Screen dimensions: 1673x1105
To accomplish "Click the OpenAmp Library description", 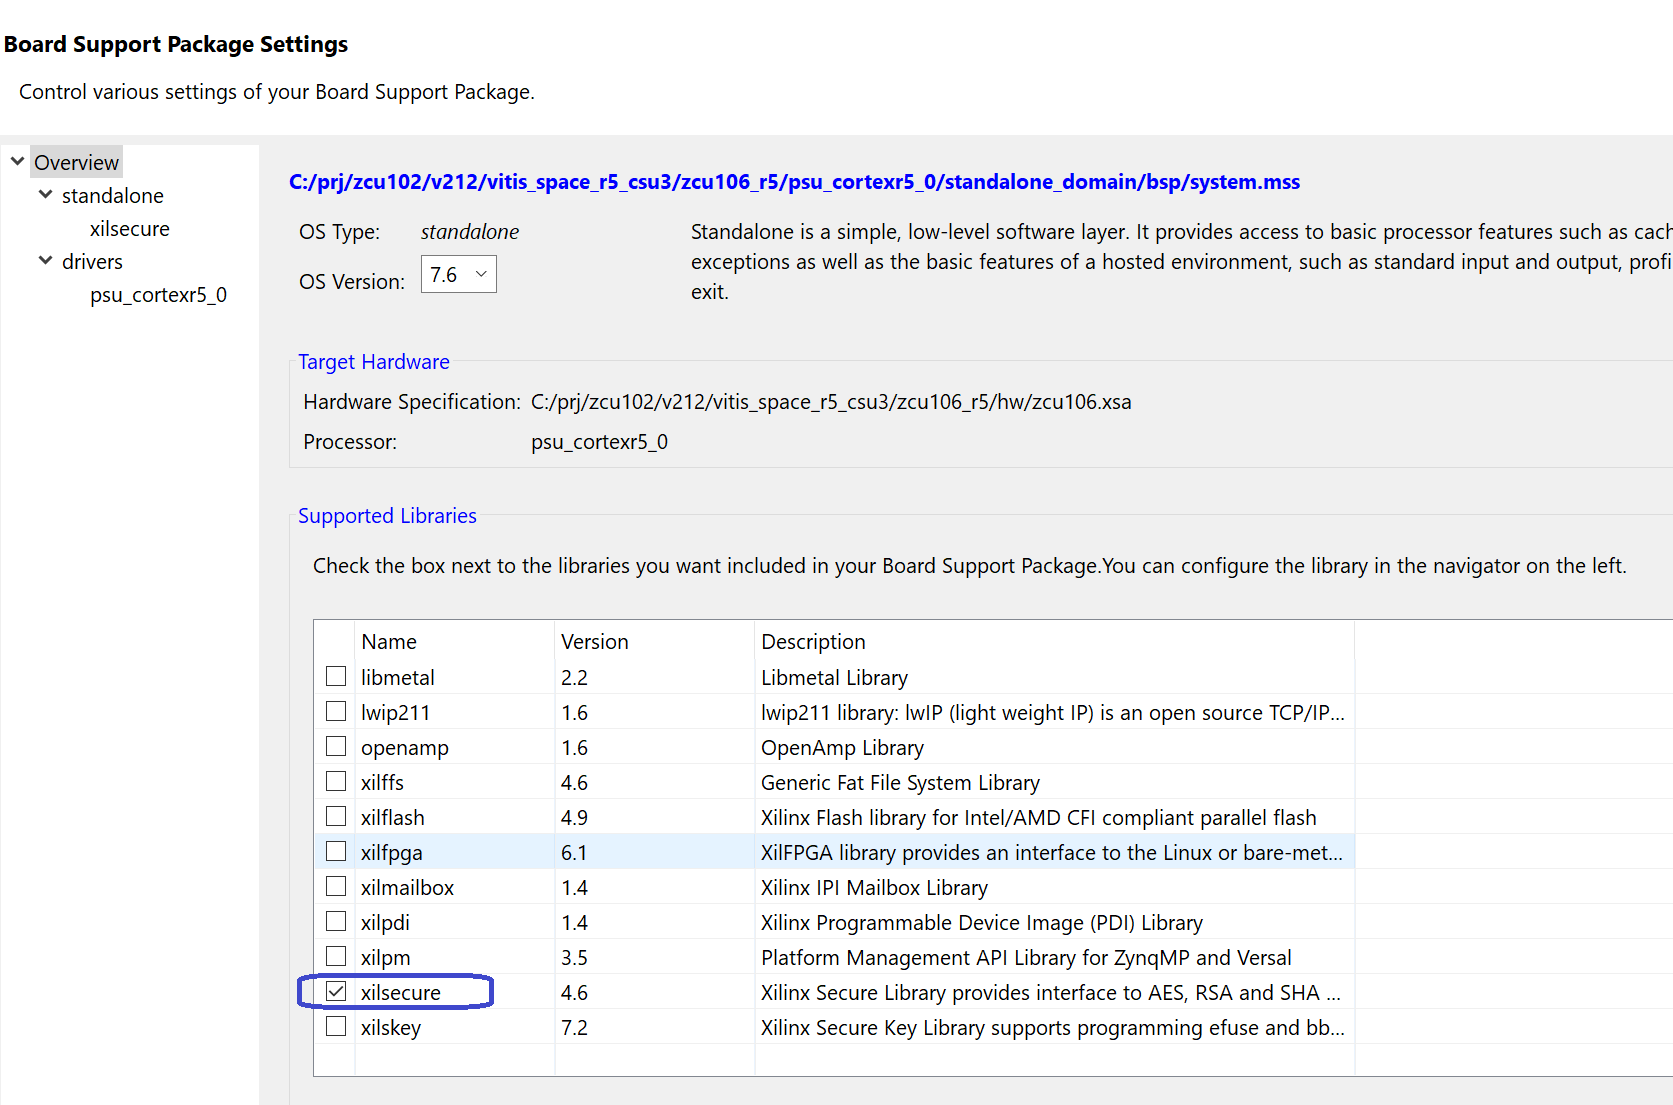I will (x=842, y=748).
